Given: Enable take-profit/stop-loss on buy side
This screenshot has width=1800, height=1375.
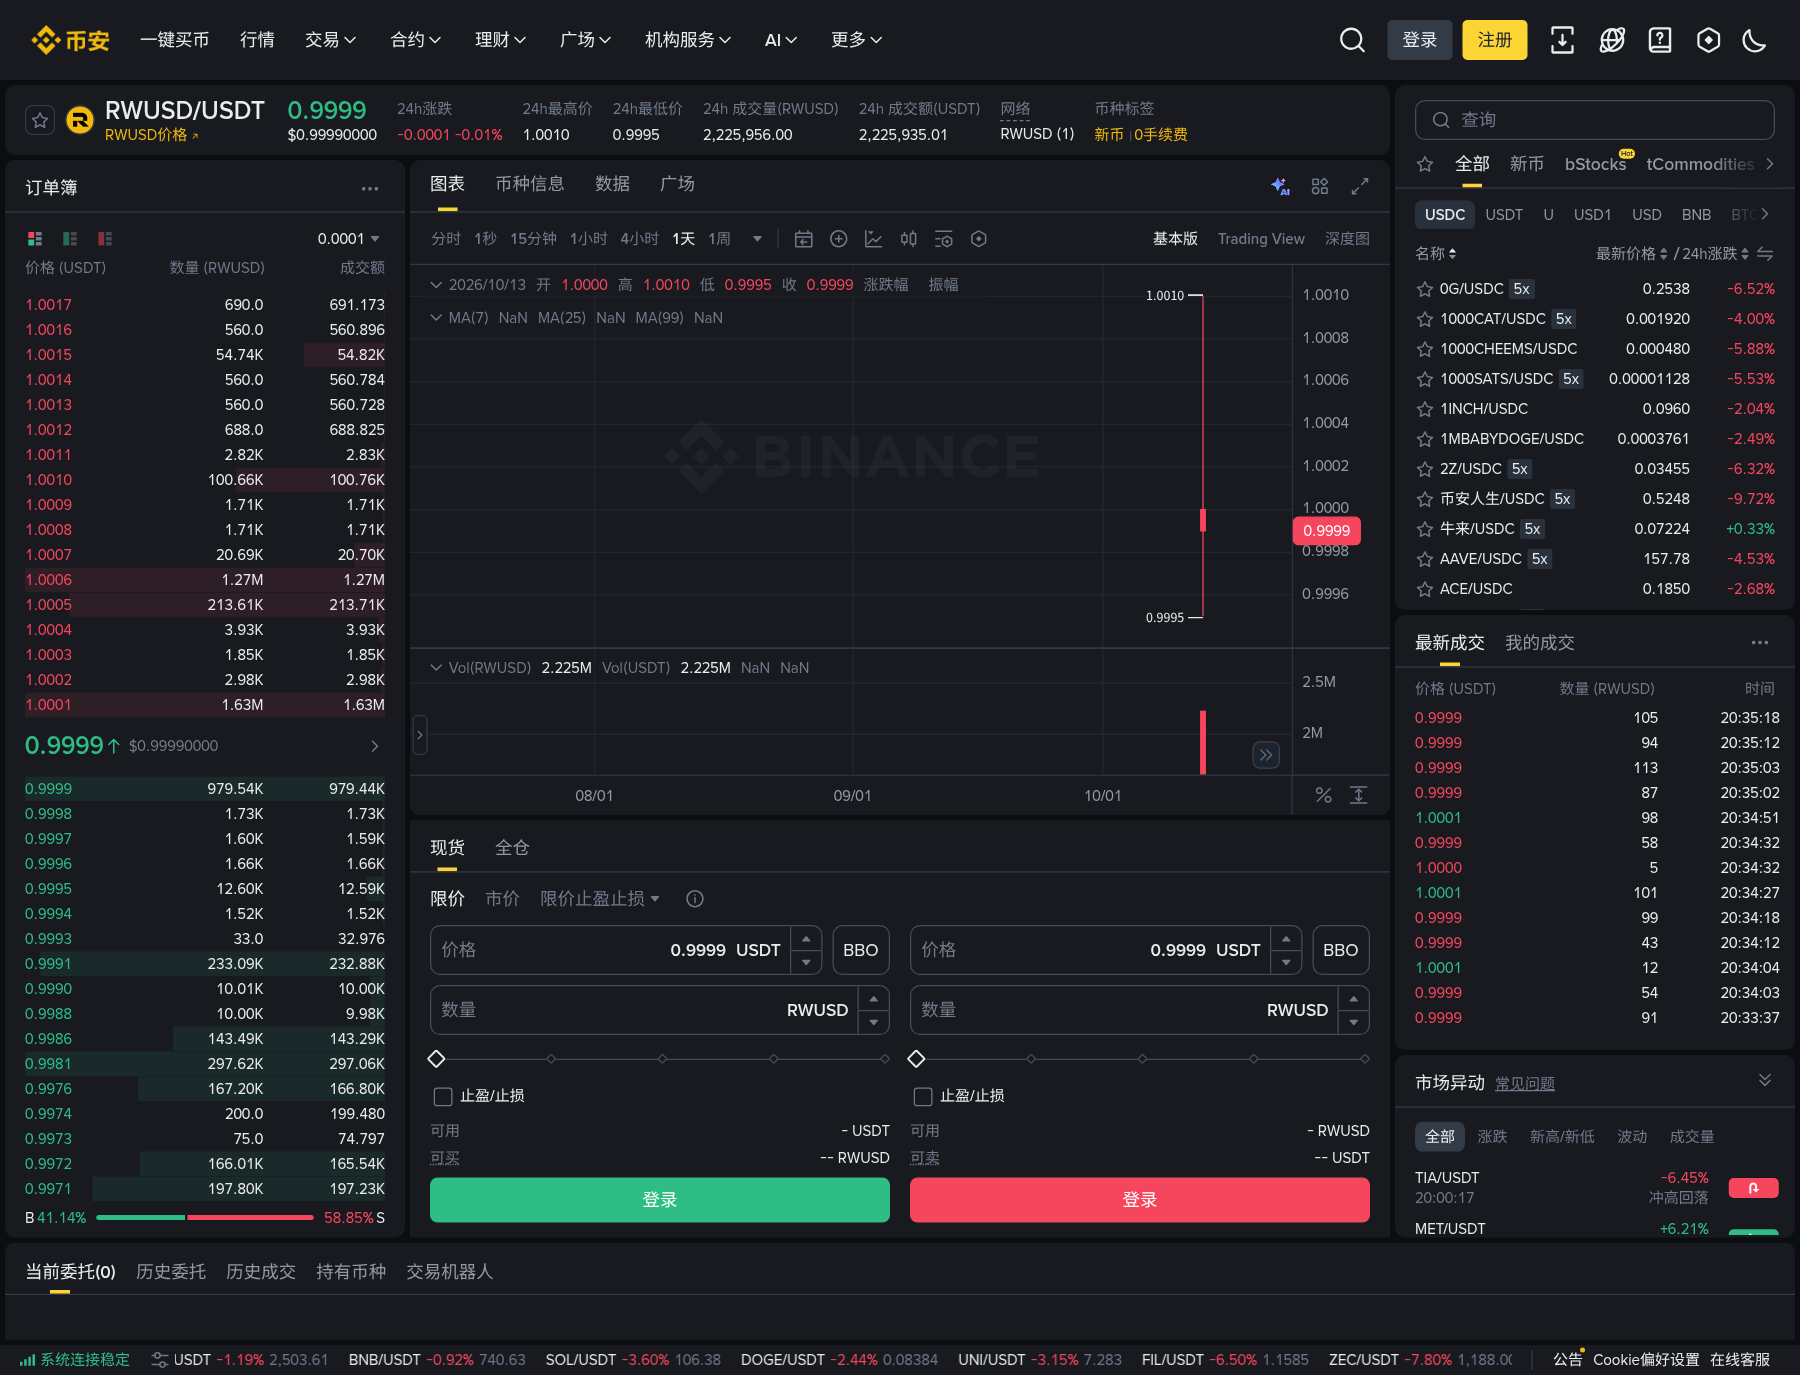Looking at the screenshot, I should pos(443,1097).
